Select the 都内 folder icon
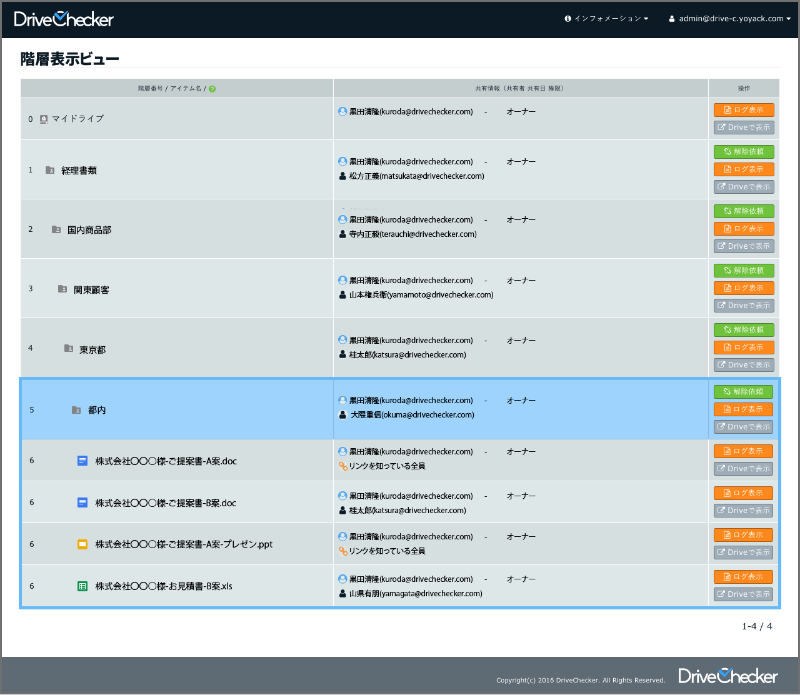Viewport: 800px width, 695px height. click(77, 410)
